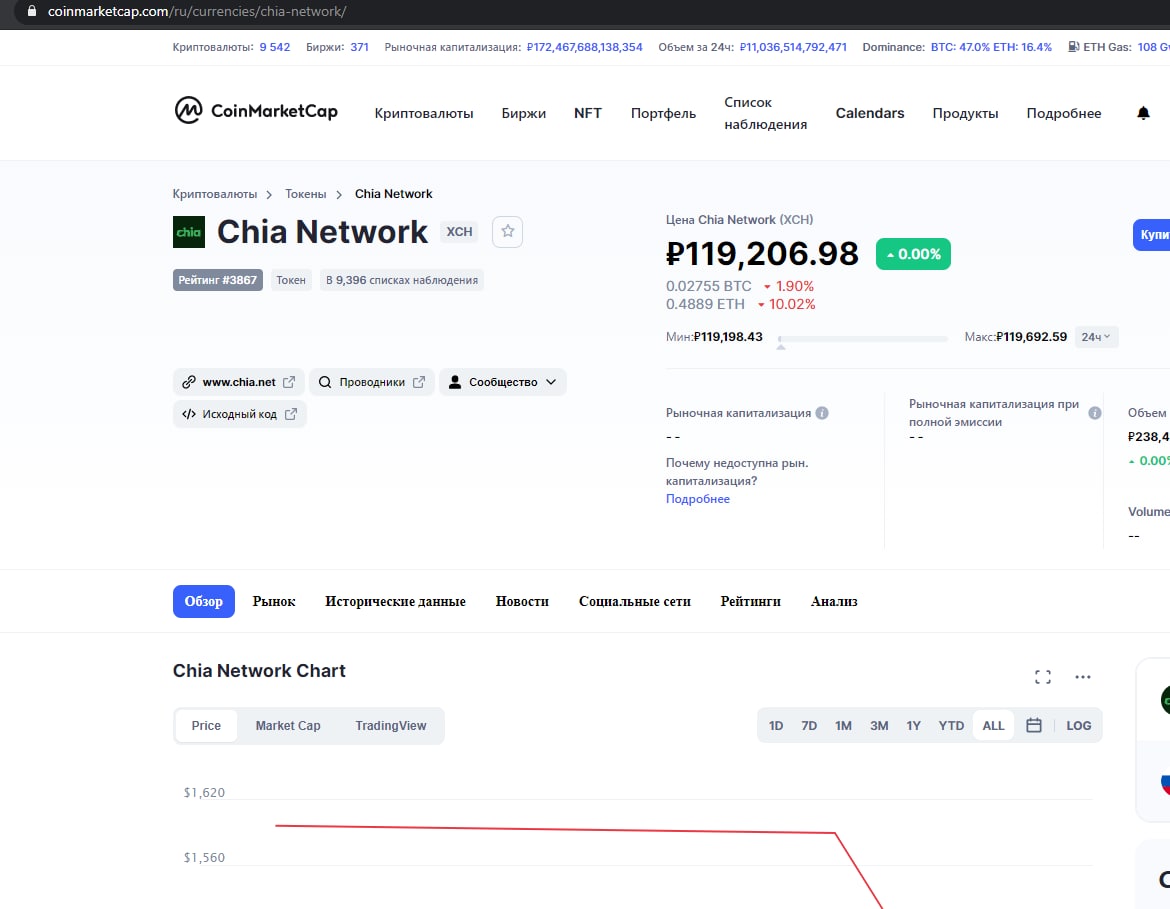Click the browser address bar URL

[x=197, y=11]
